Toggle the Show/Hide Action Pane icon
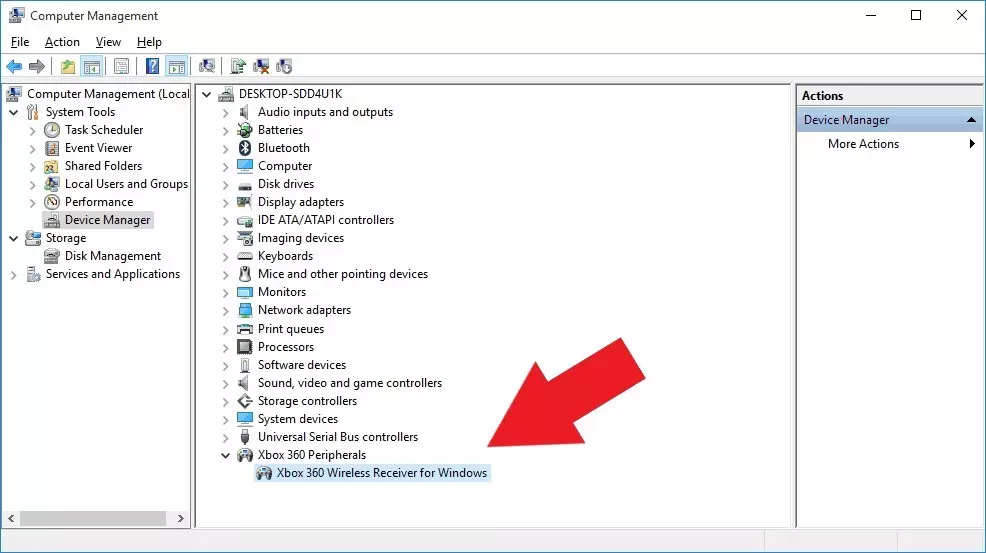The image size is (986, 553). [176, 67]
